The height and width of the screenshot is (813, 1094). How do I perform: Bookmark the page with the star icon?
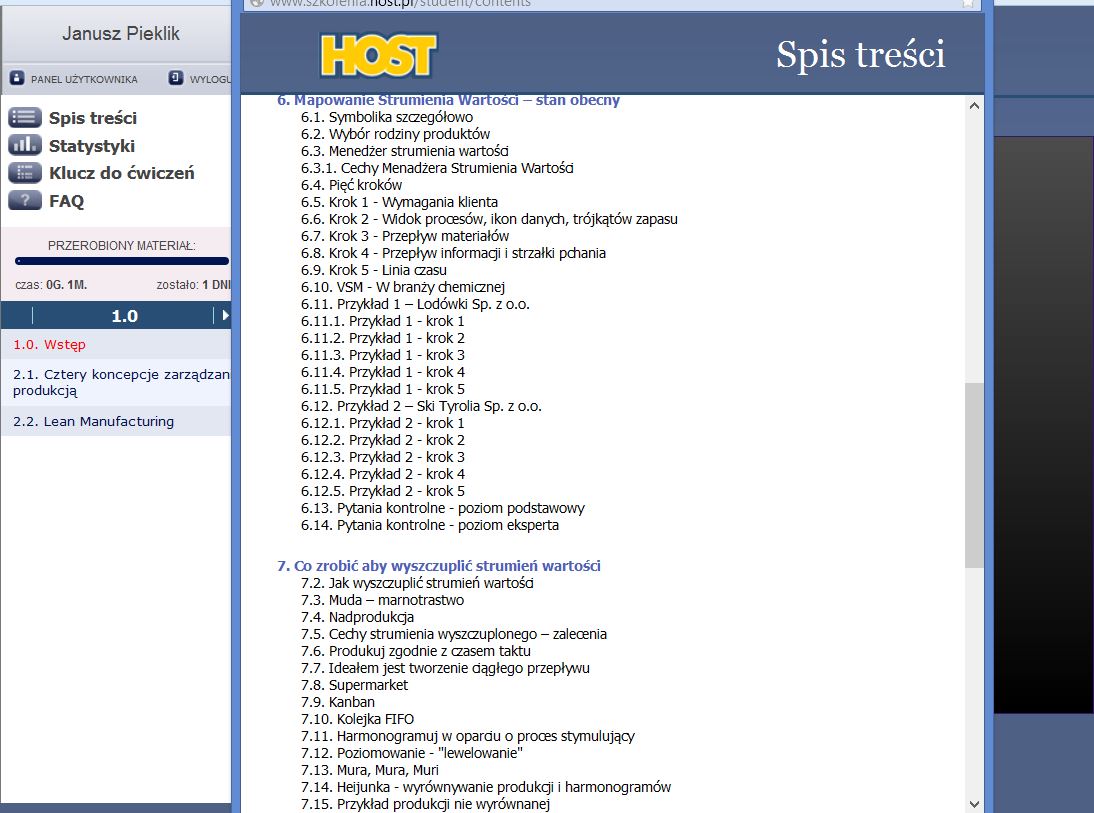tap(967, 3)
